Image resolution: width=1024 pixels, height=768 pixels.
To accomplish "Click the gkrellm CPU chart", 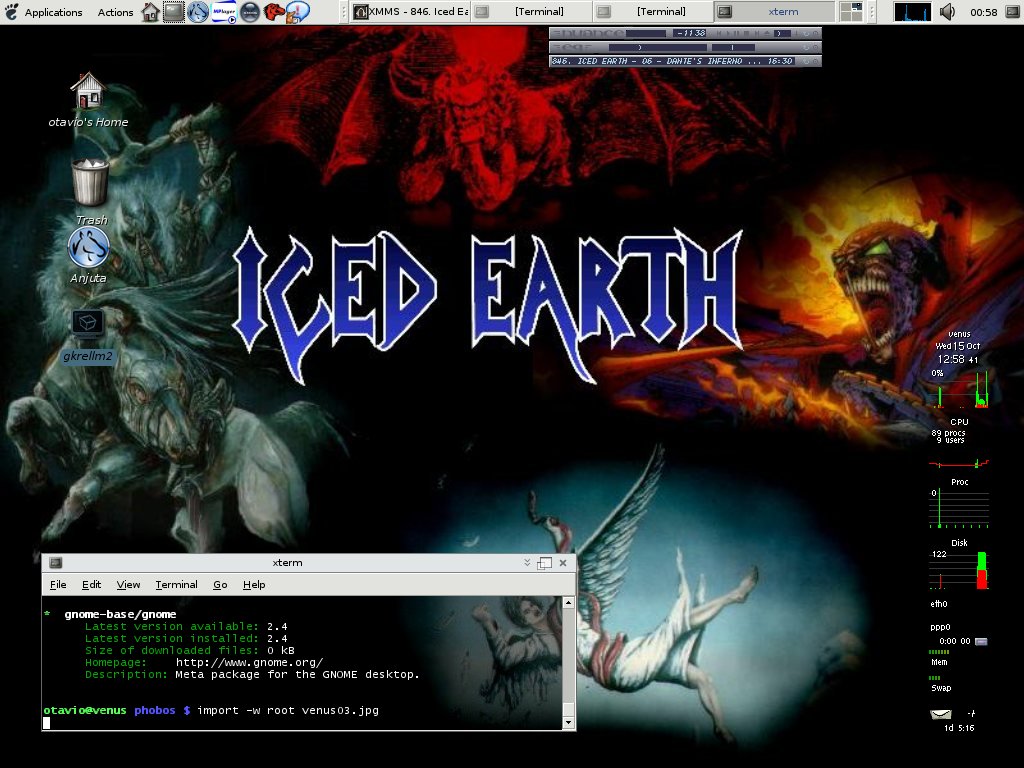I will click(x=959, y=388).
